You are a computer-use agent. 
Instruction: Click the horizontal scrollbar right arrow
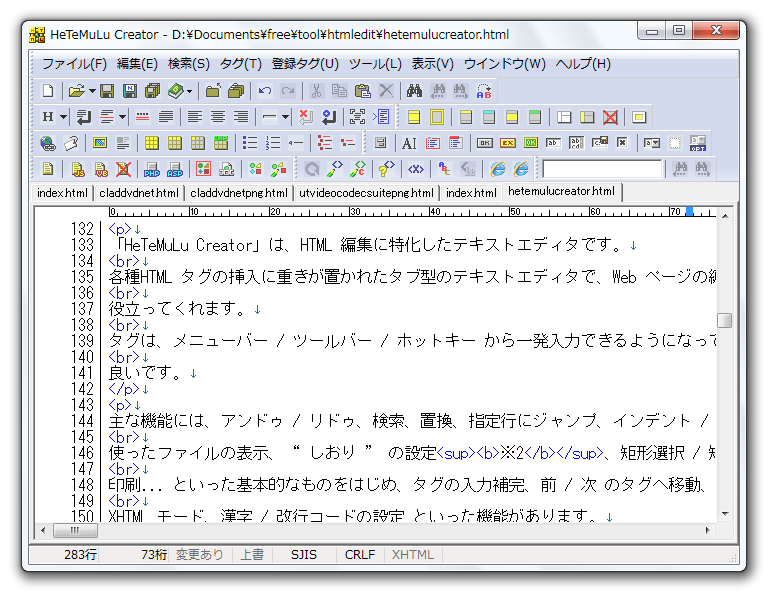[x=707, y=530]
